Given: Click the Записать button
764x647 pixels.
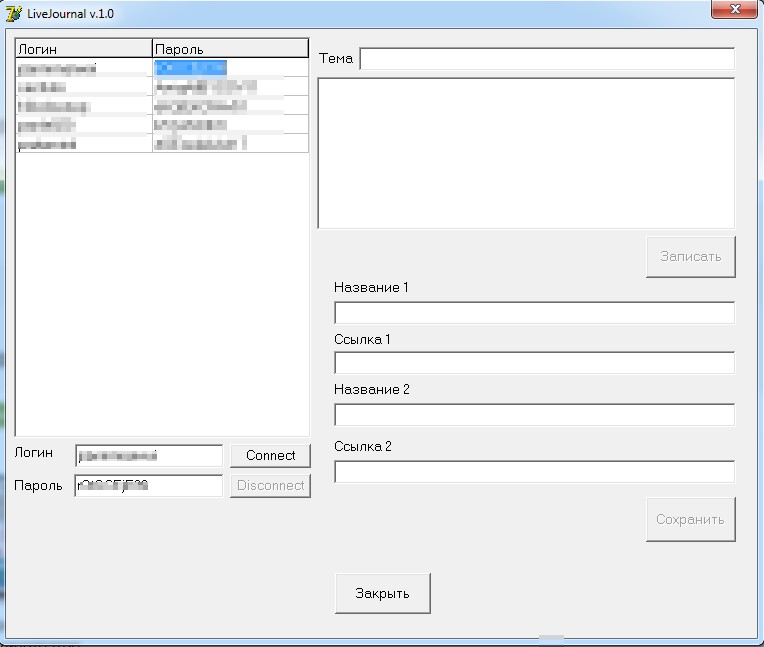Looking at the screenshot, I should tap(690, 257).
